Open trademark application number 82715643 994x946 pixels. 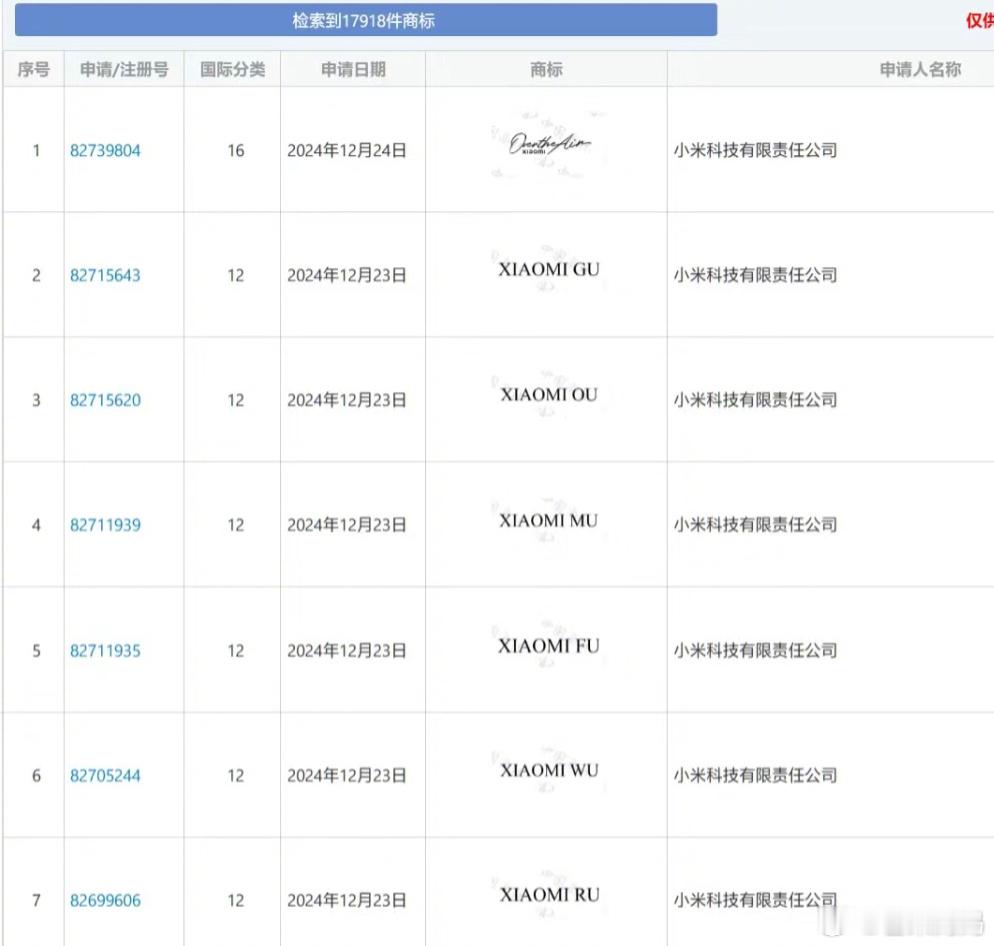(106, 275)
